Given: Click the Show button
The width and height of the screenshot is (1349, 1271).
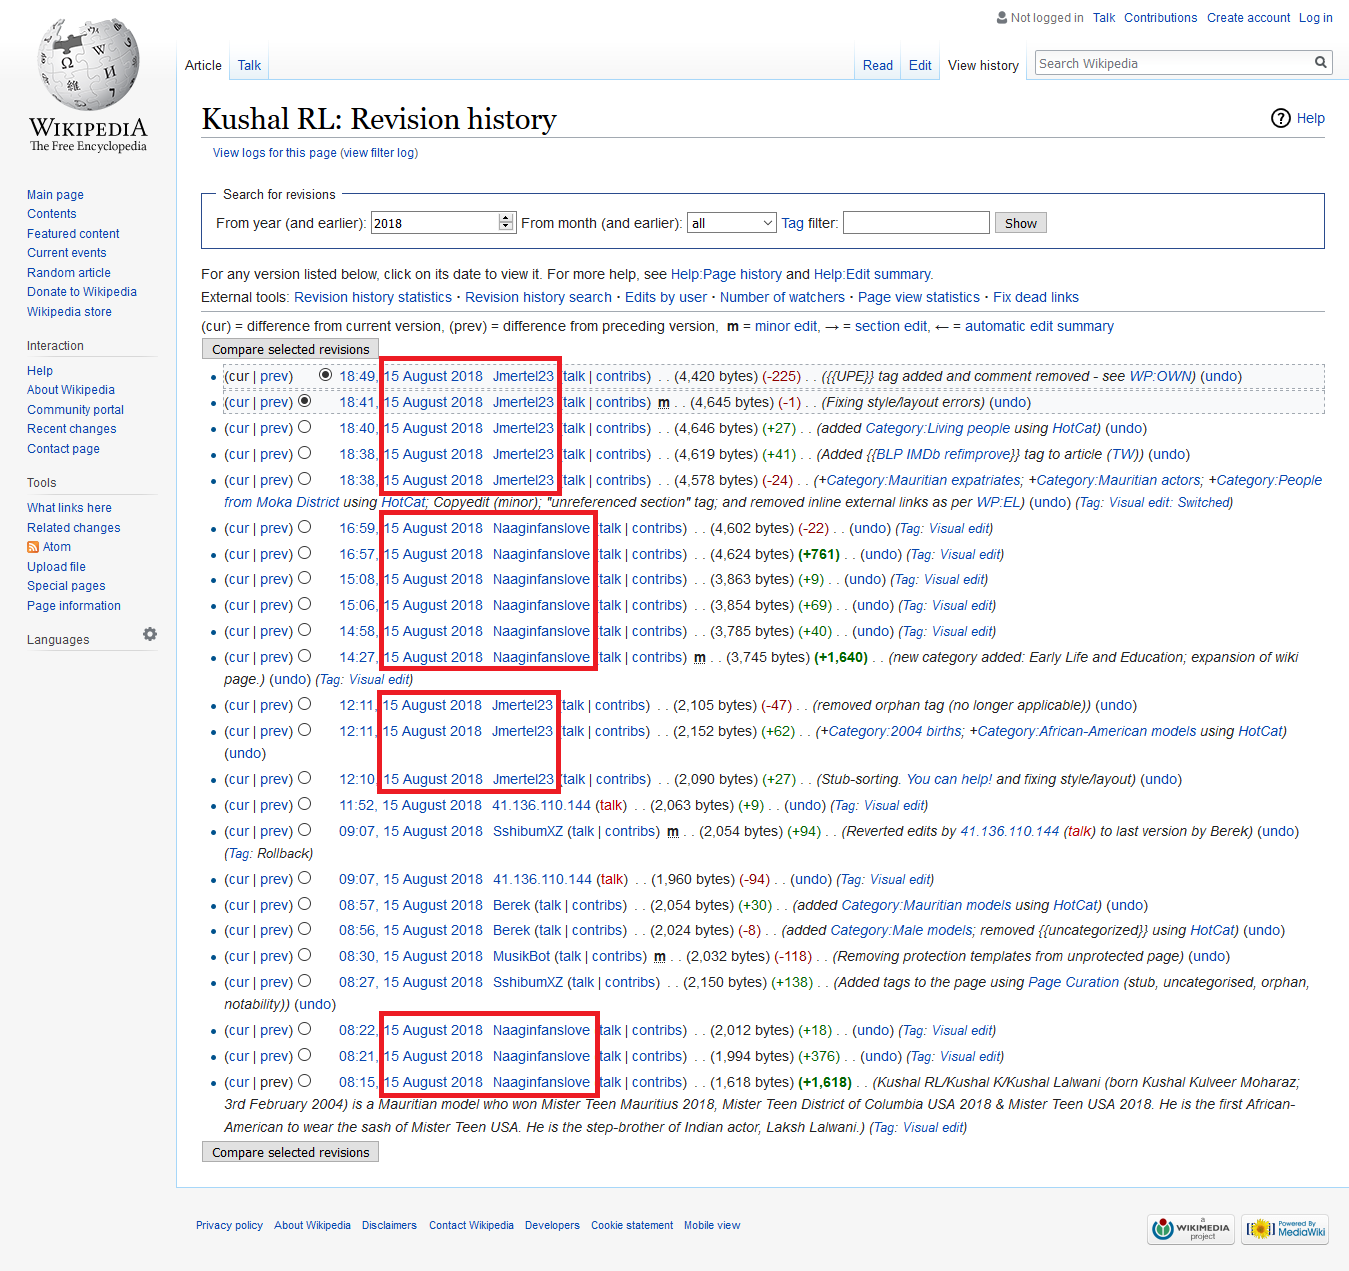Looking at the screenshot, I should point(1020,223).
